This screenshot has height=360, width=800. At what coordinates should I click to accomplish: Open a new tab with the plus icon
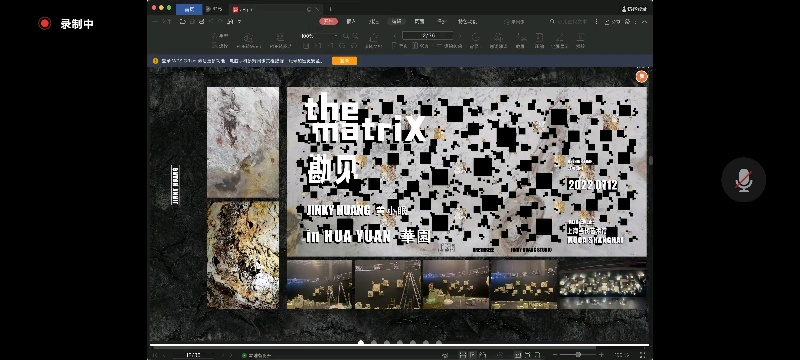pos(330,9)
